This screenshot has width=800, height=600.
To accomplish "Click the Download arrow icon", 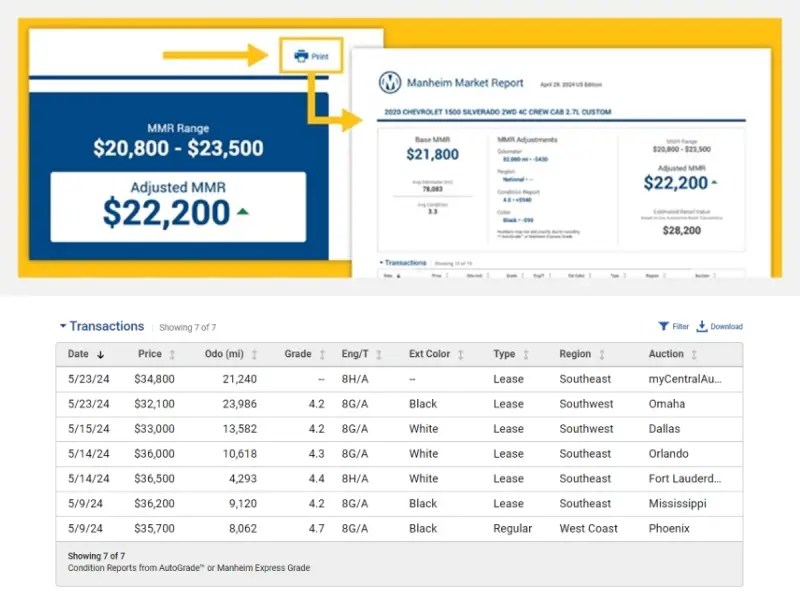I will click(x=702, y=326).
